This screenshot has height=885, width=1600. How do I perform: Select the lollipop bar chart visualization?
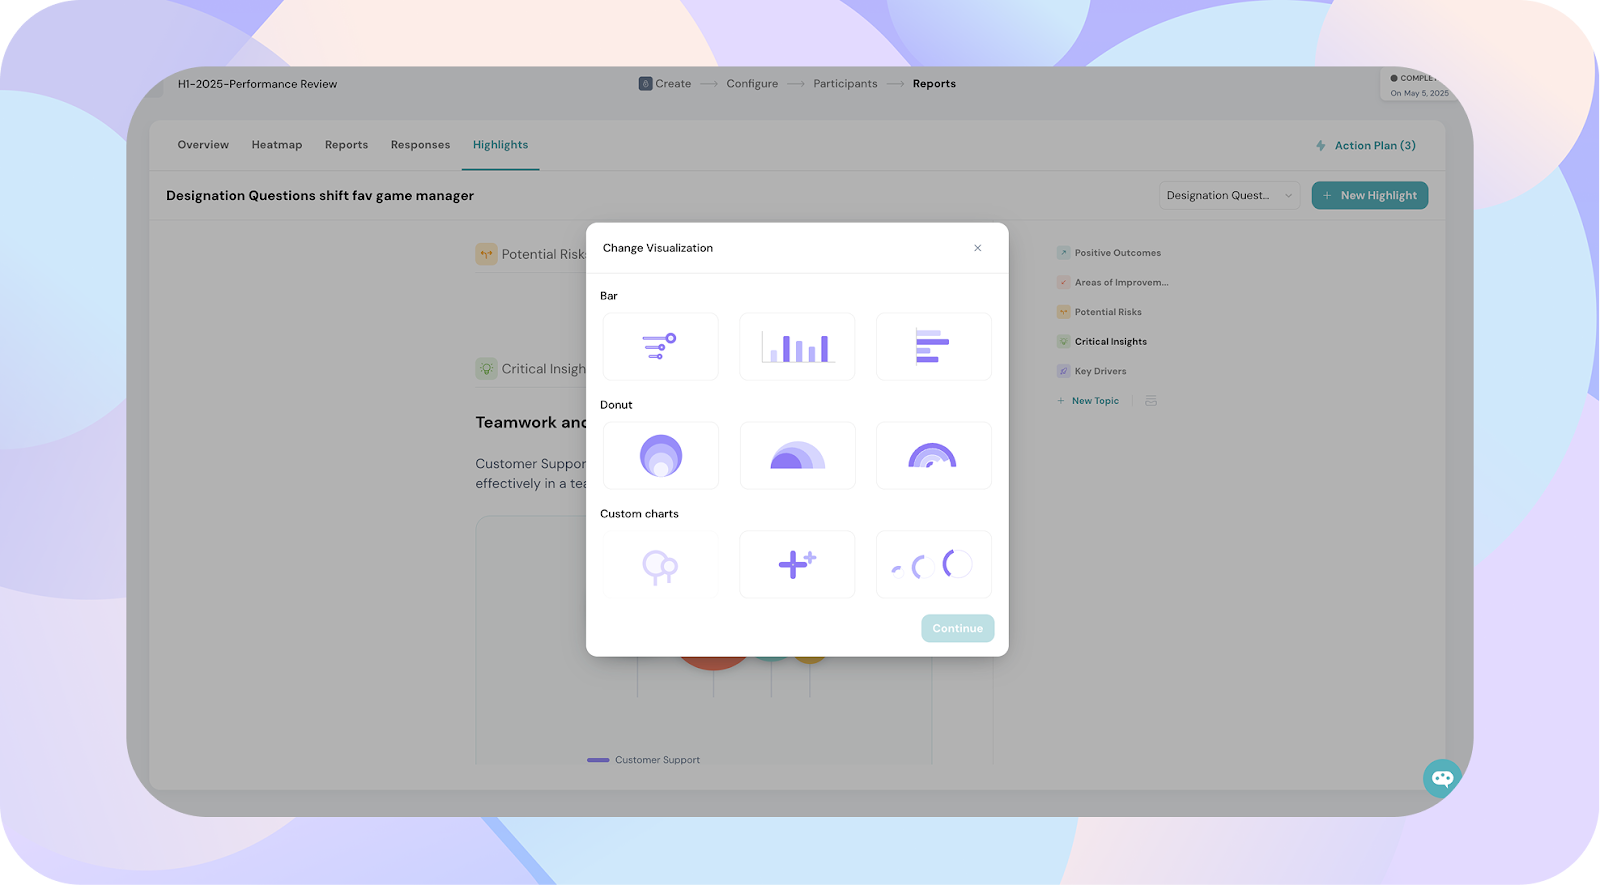(x=660, y=346)
